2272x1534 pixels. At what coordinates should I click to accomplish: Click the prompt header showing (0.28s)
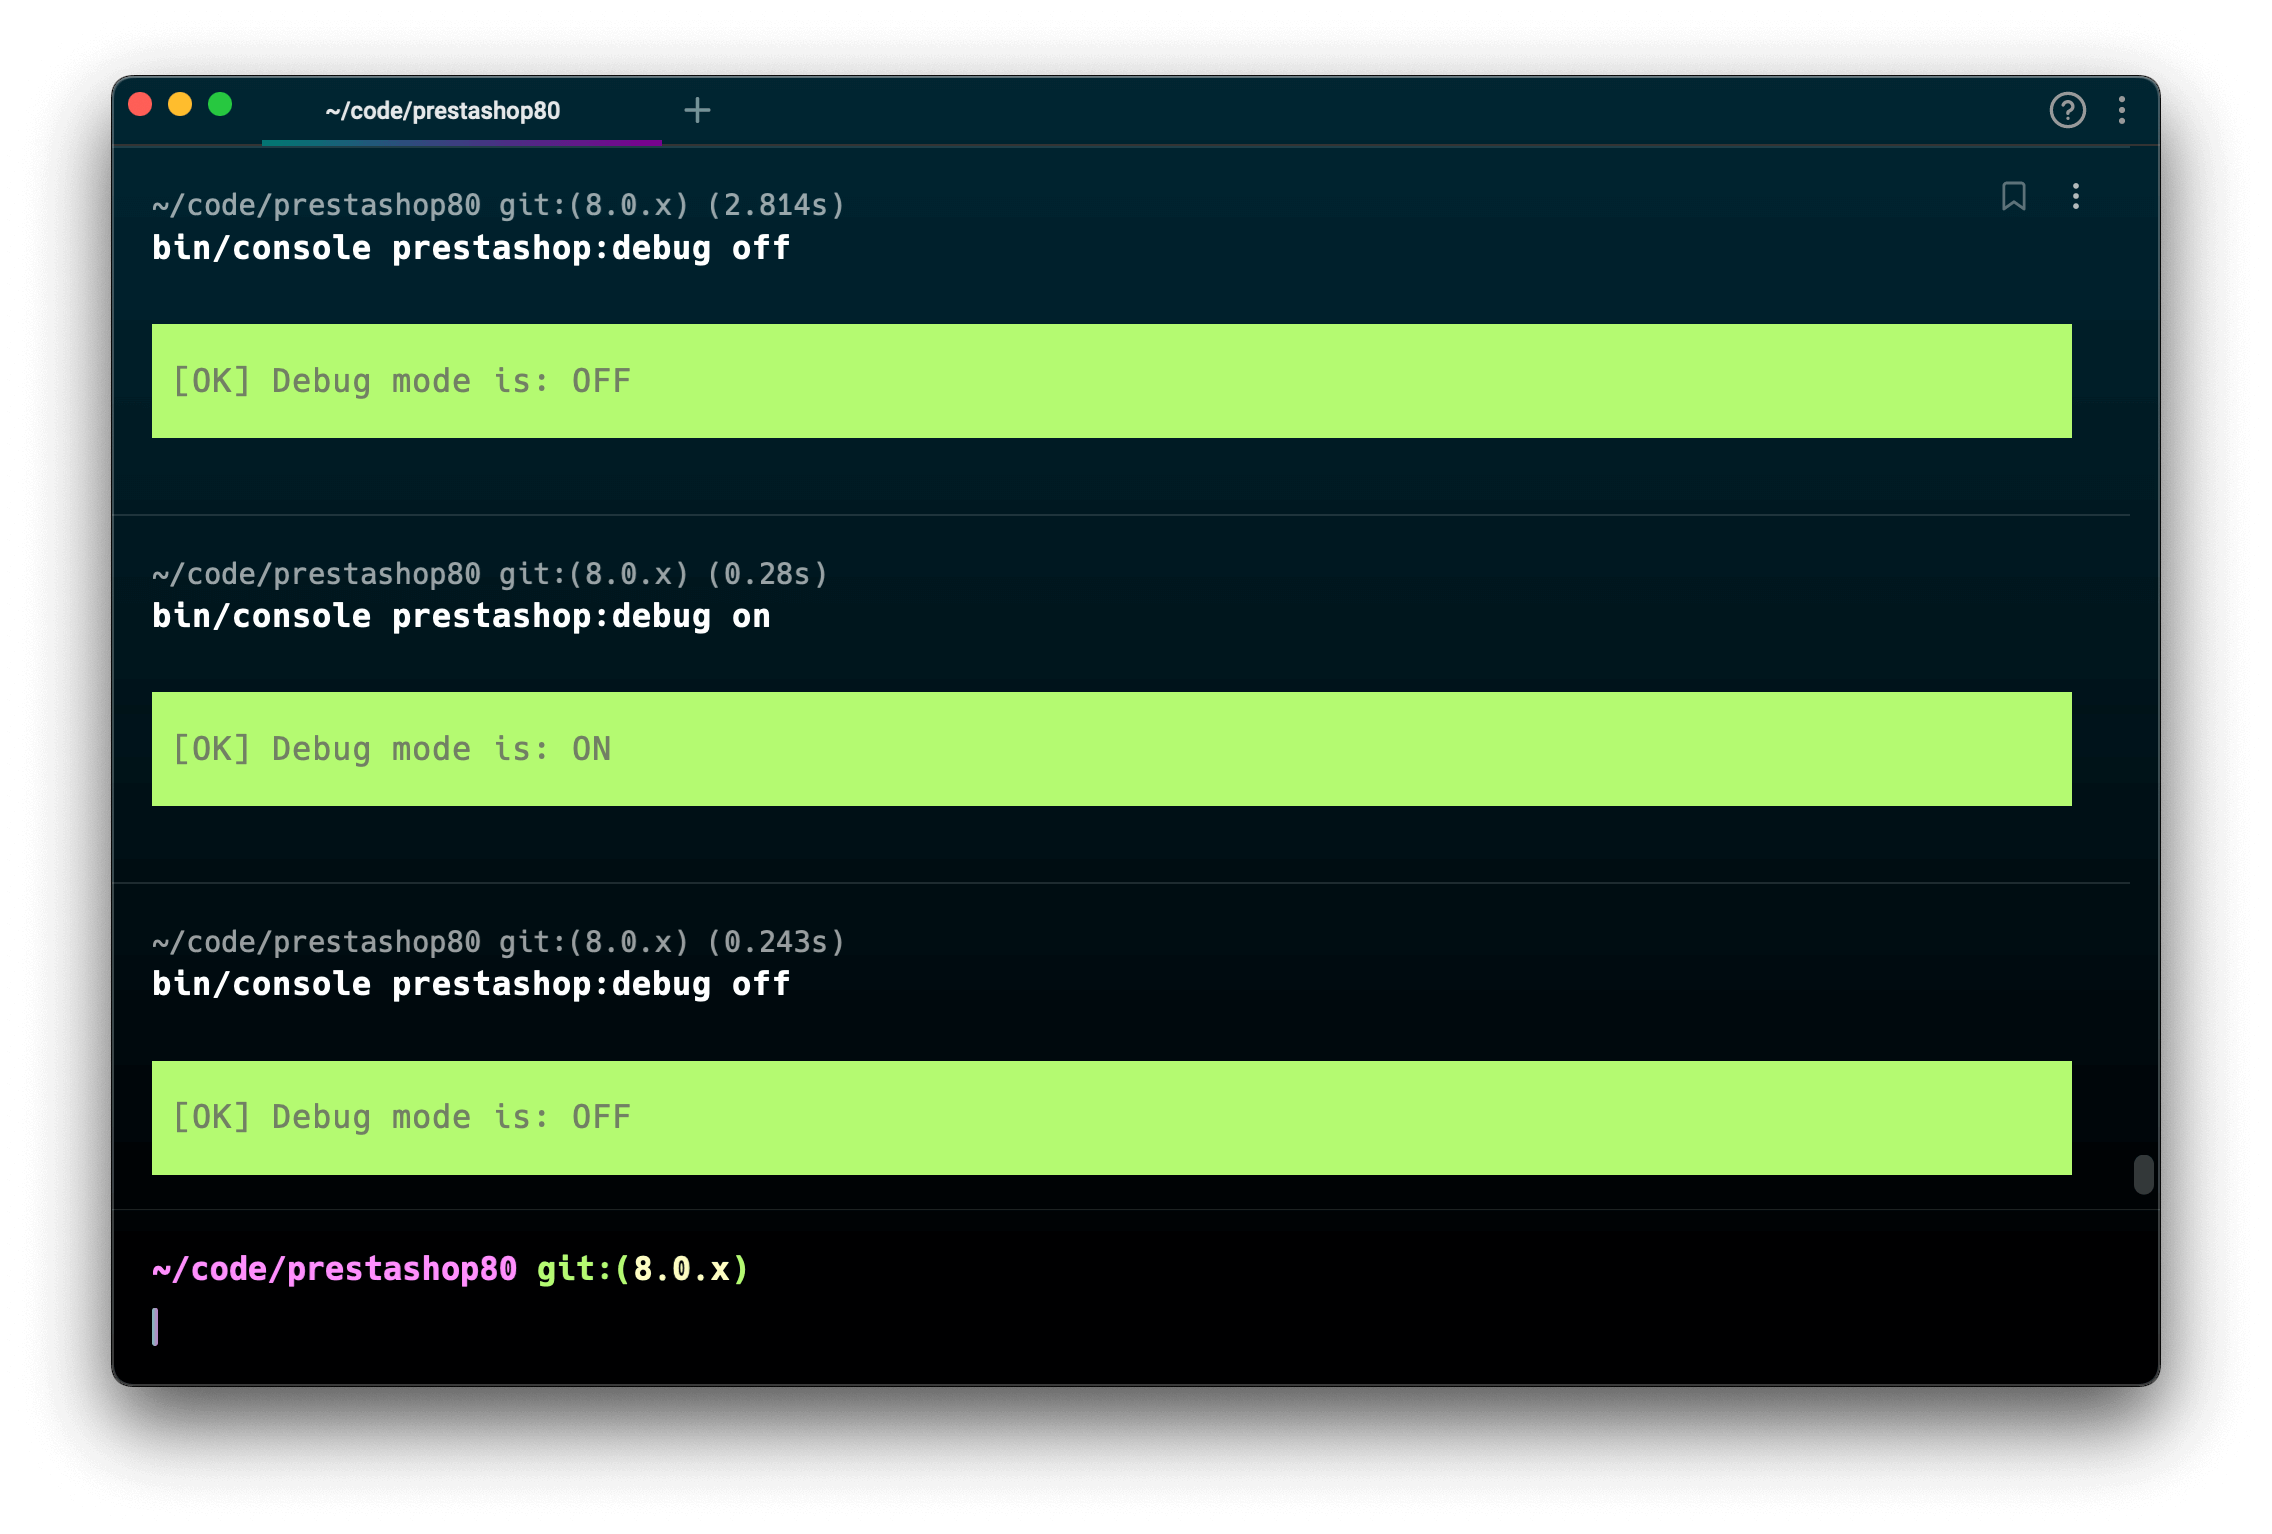click(x=490, y=574)
